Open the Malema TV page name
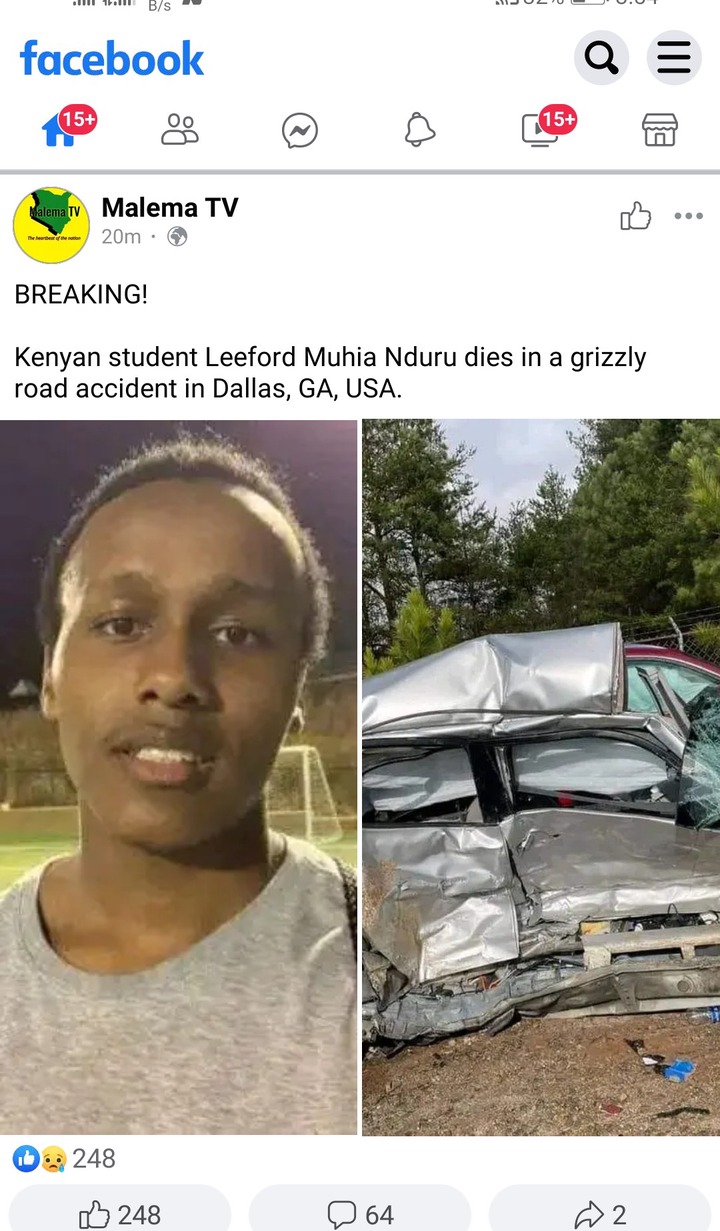The width and height of the screenshot is (720, 1231). (x=170, y=207)
